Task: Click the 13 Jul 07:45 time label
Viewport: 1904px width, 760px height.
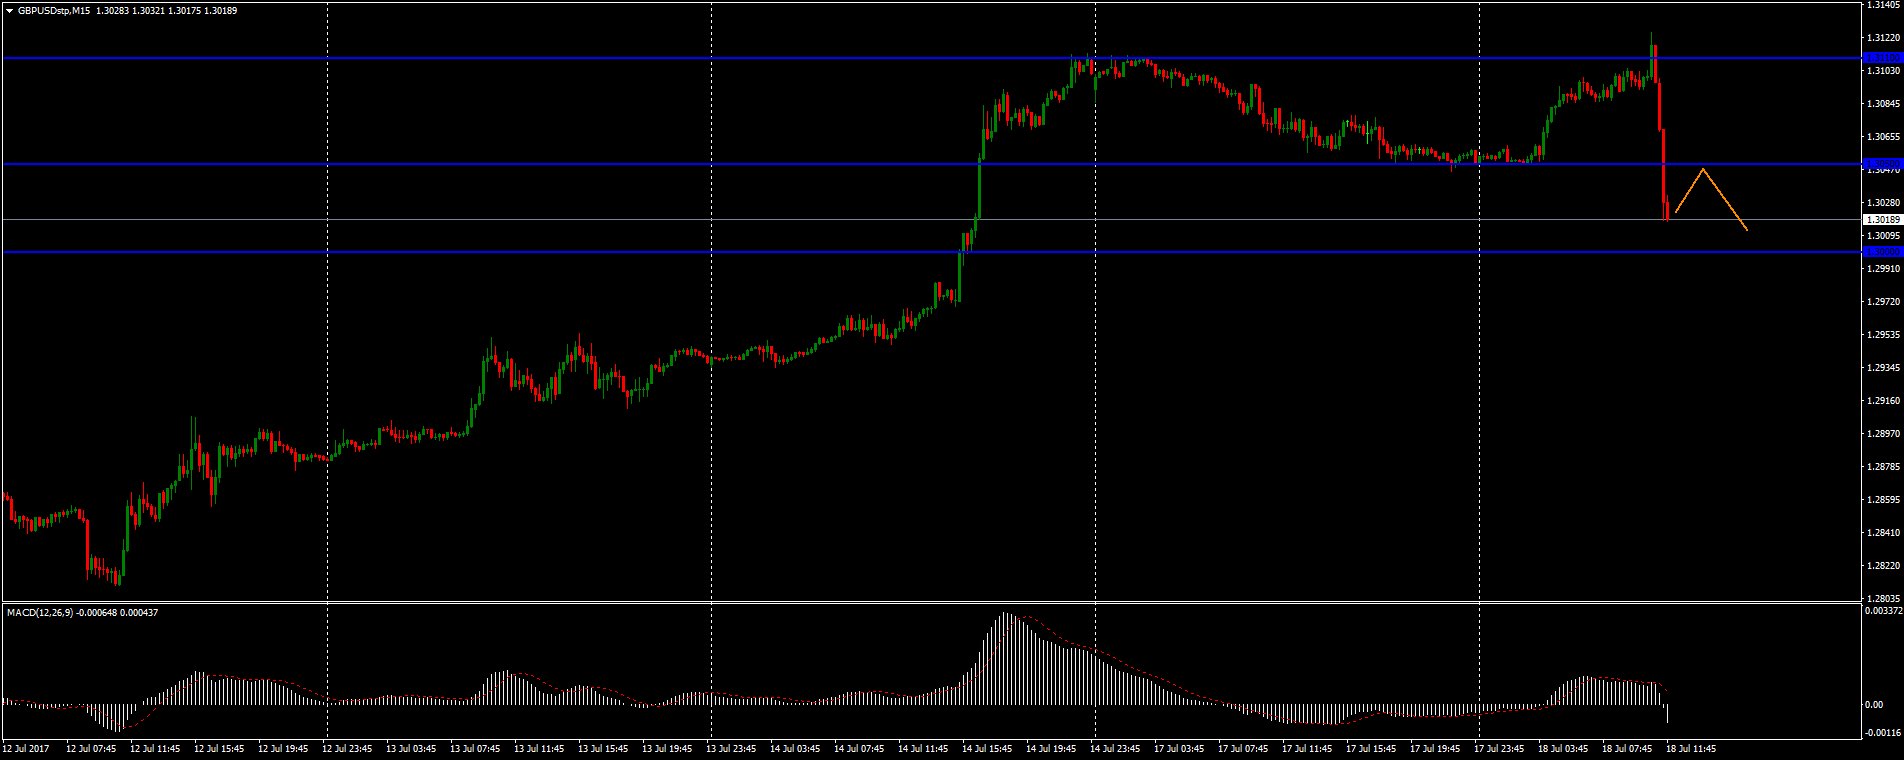Action: (x=475, y=748)
